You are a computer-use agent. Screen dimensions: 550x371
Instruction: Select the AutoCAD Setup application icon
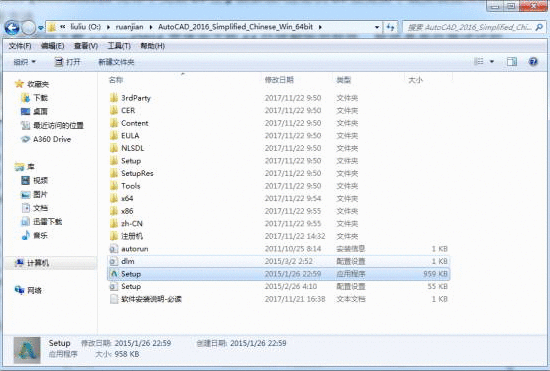114,274
